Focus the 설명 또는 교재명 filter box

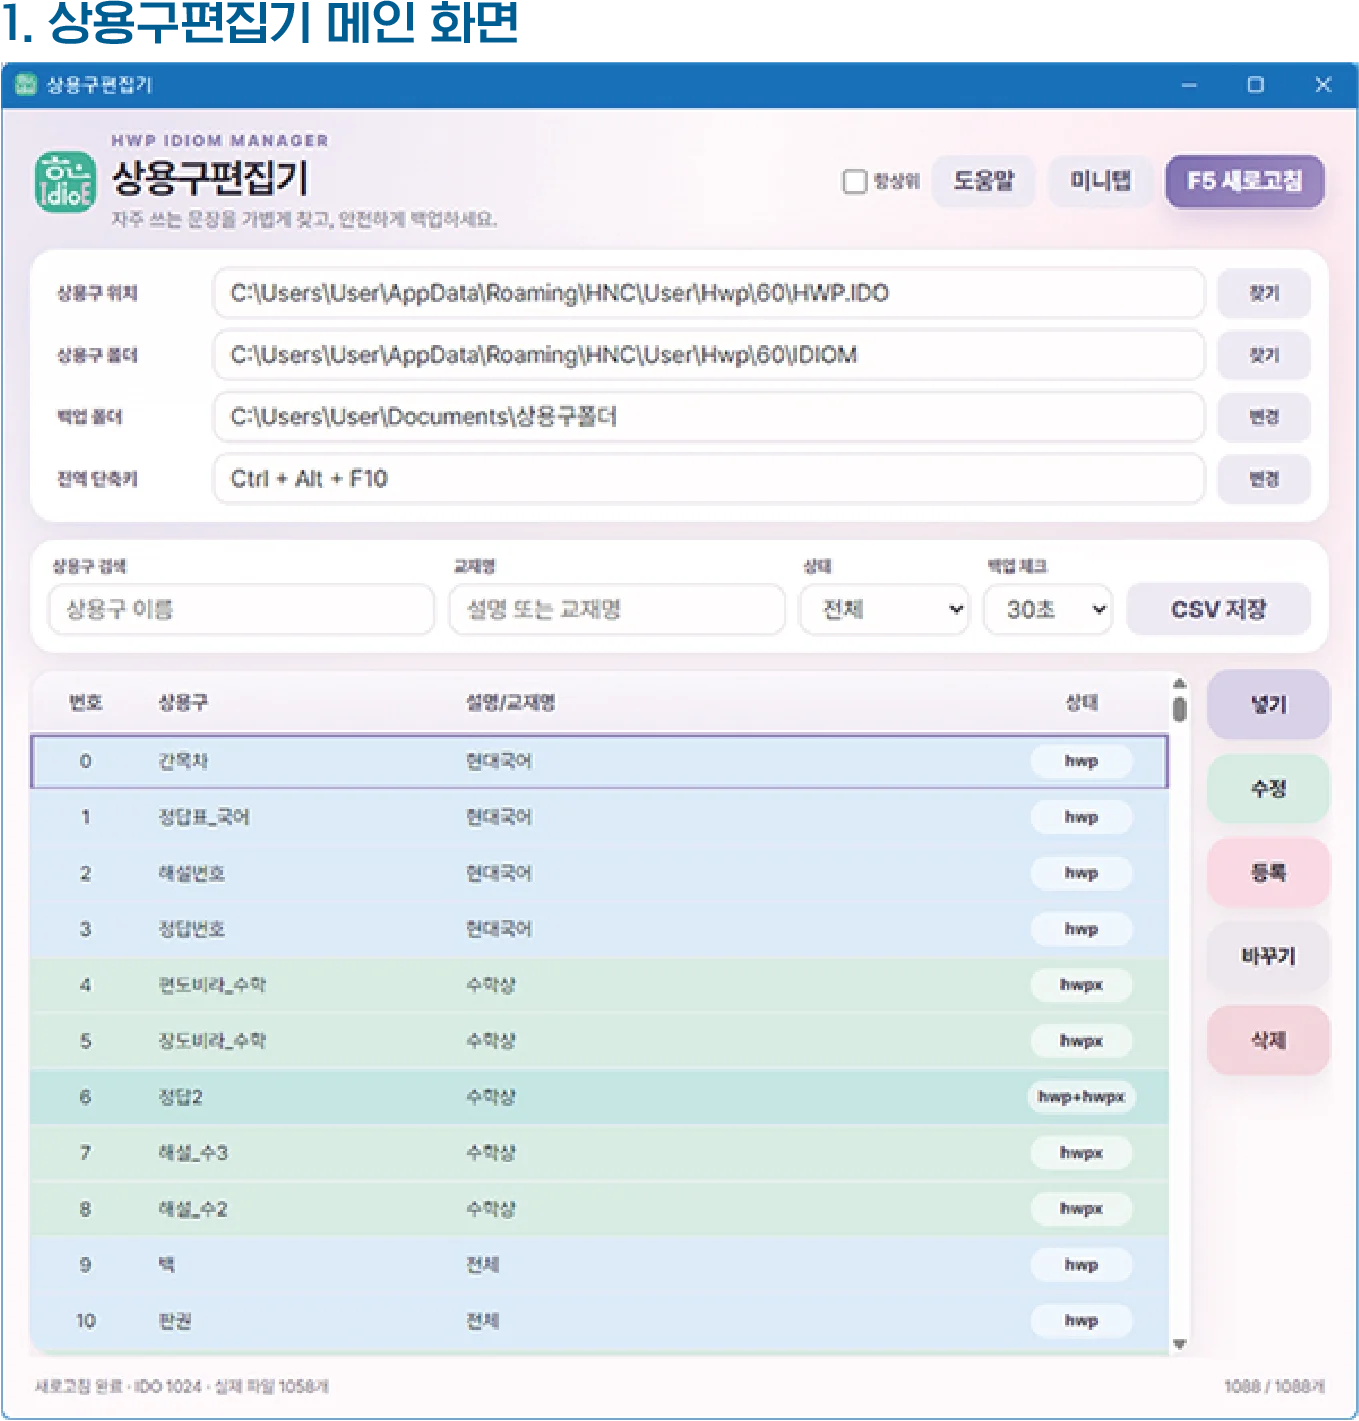617,609
